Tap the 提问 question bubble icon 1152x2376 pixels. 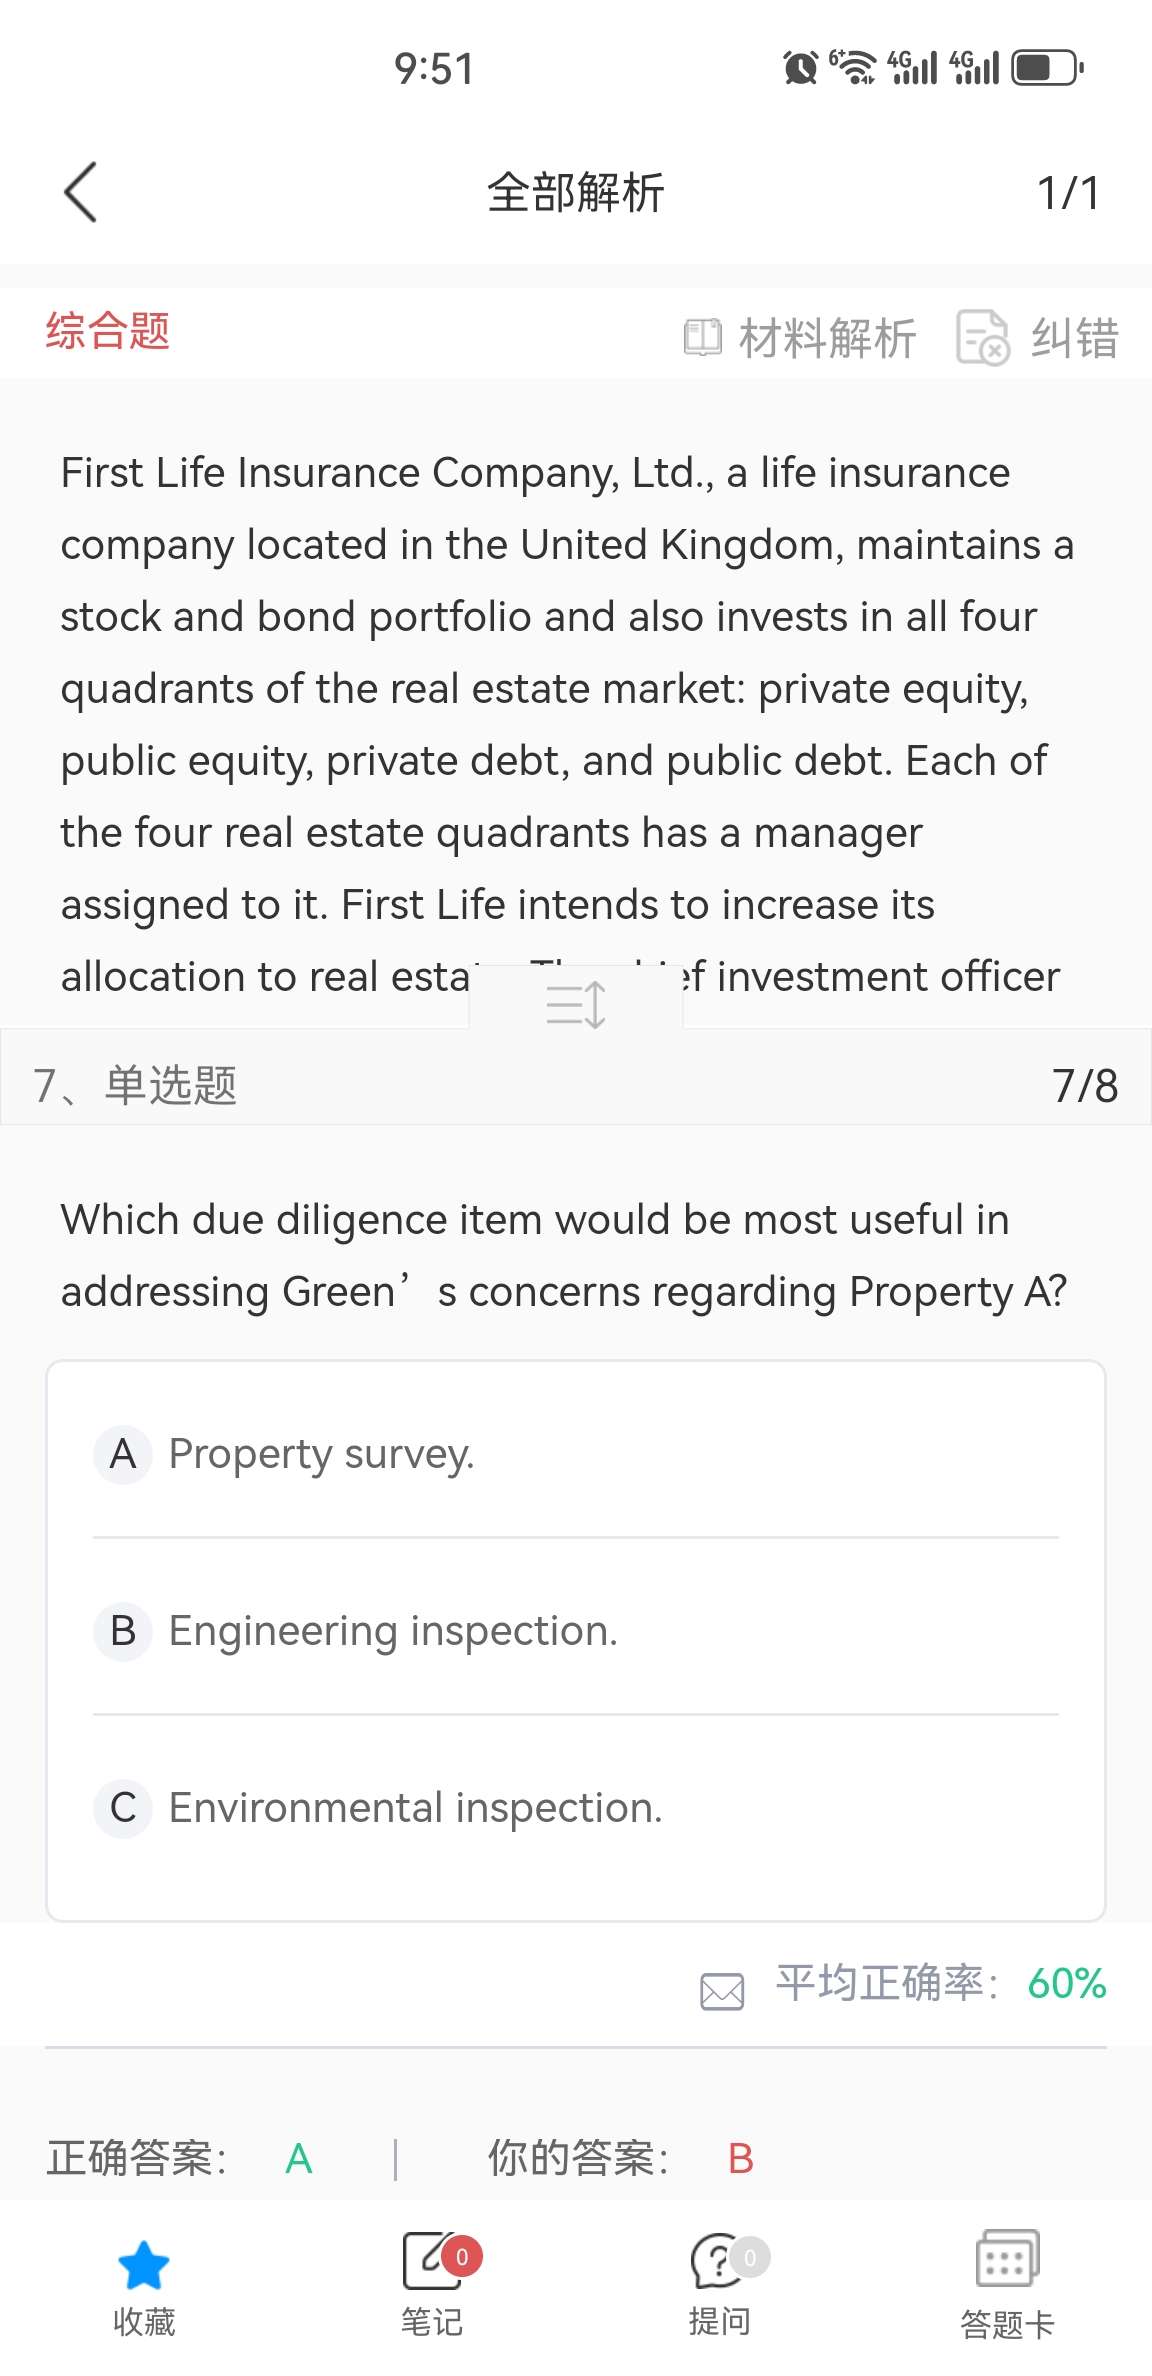point(718,2262)
